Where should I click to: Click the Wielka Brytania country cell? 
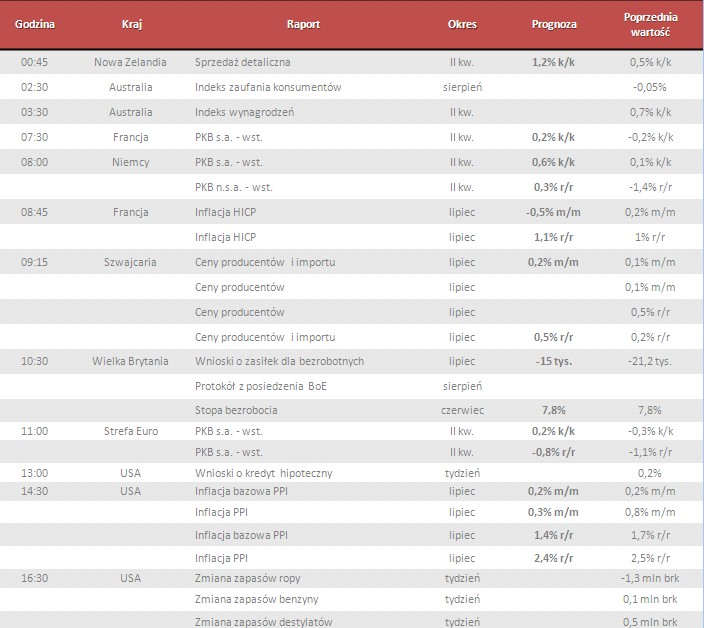(130, 361)
